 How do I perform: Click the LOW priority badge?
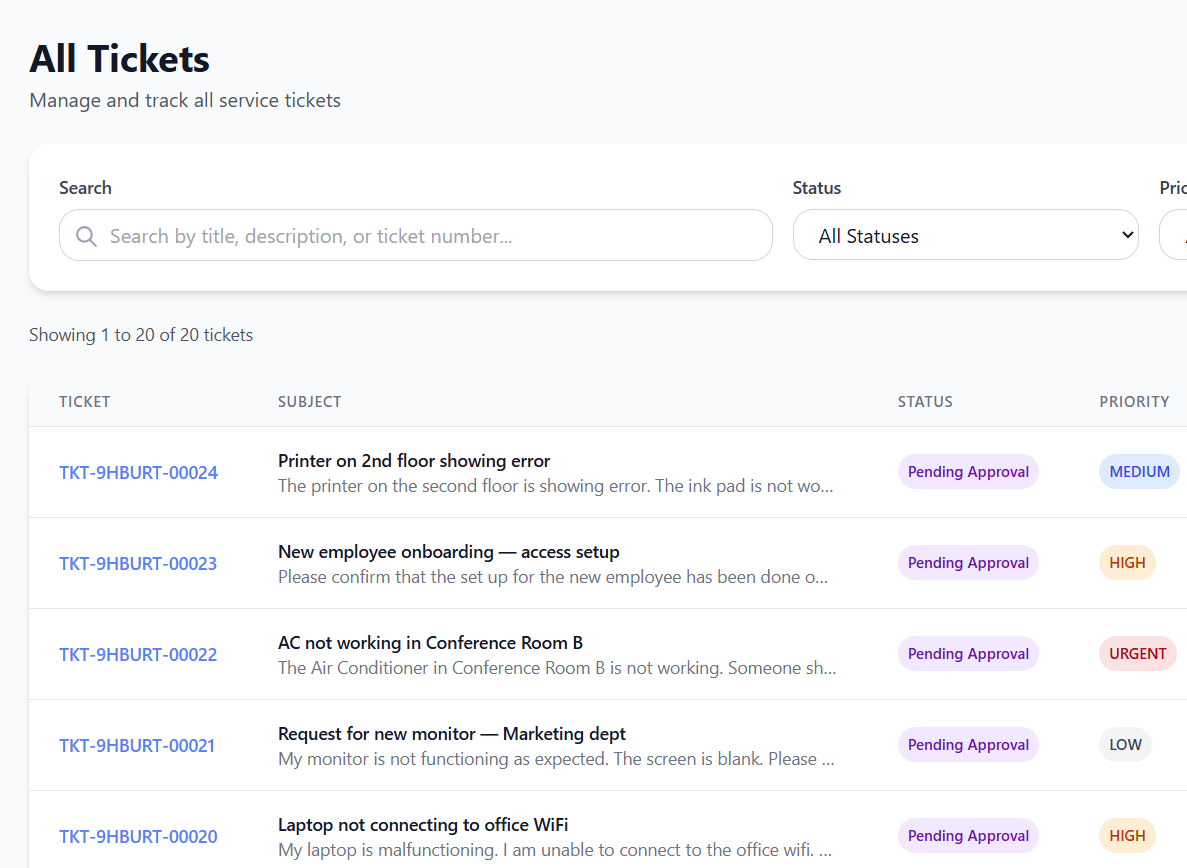pyautogui.click(x=1125, y=745)
